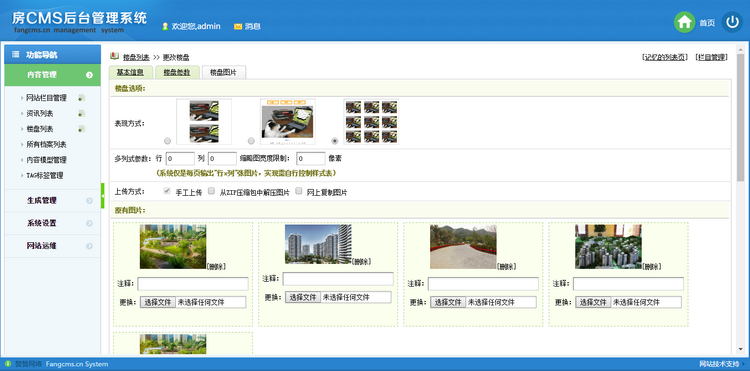The image size is (750, 371).
Task: Click 注释 field under red-fenced road image
Action: pyautogui.click(x=483, y=284)
